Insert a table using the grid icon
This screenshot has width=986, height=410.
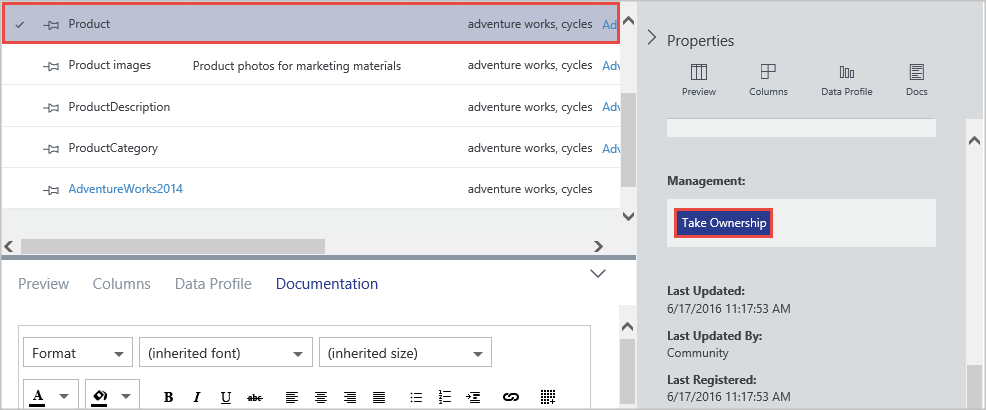click(548, 397)
